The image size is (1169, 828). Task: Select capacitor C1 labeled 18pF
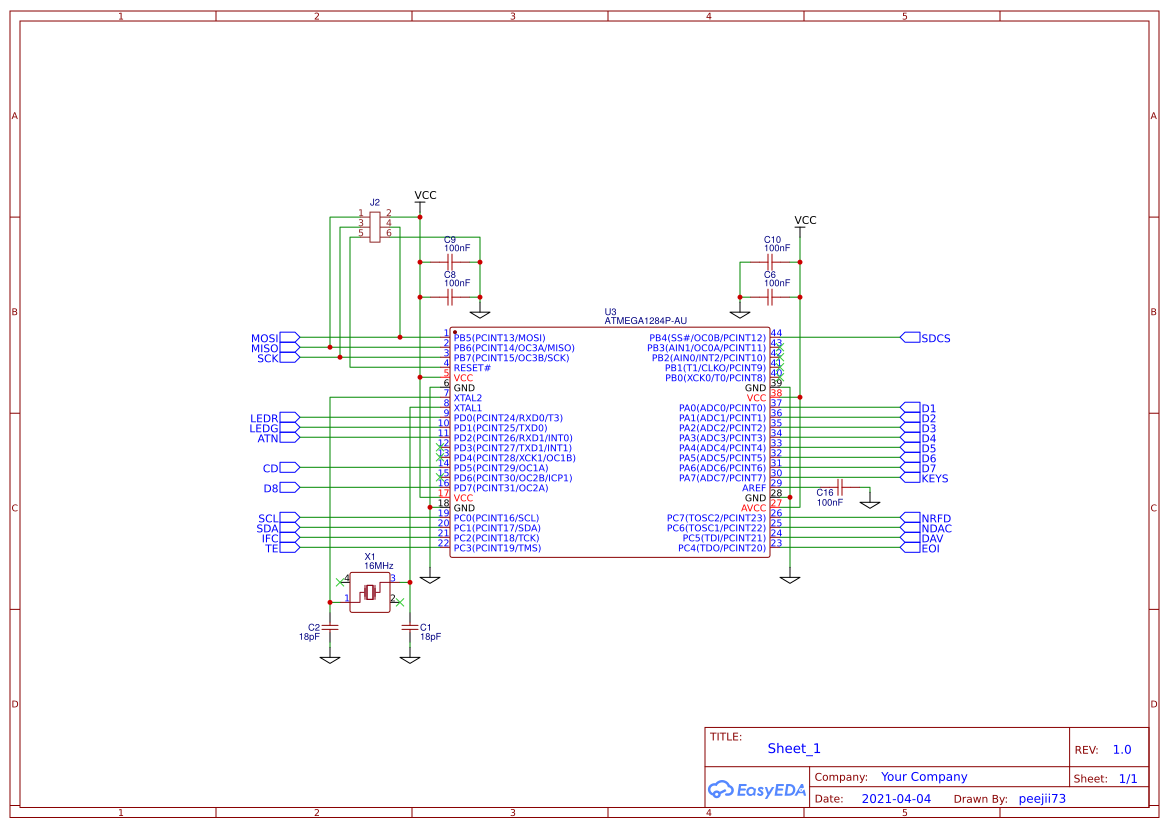410,625
